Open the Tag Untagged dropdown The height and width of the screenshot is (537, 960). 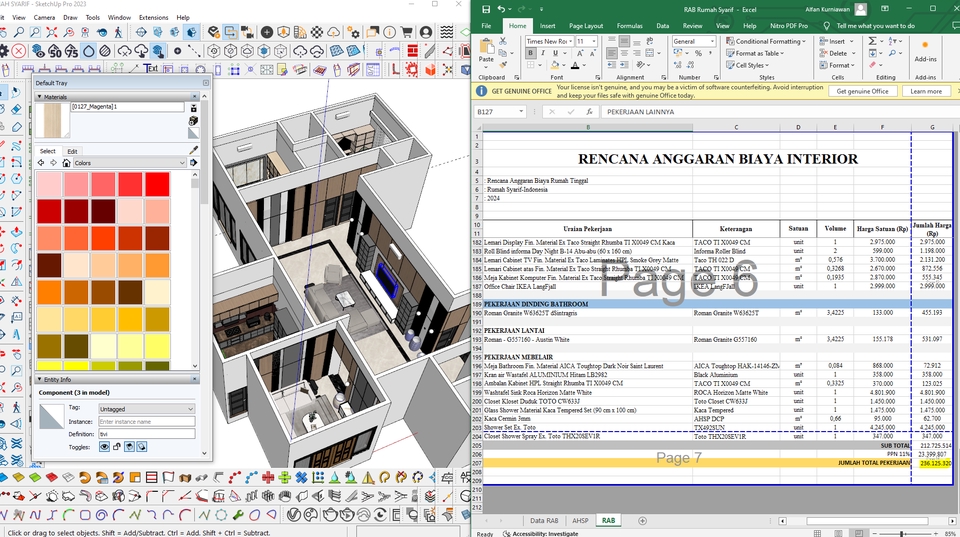tap(146, 408)
